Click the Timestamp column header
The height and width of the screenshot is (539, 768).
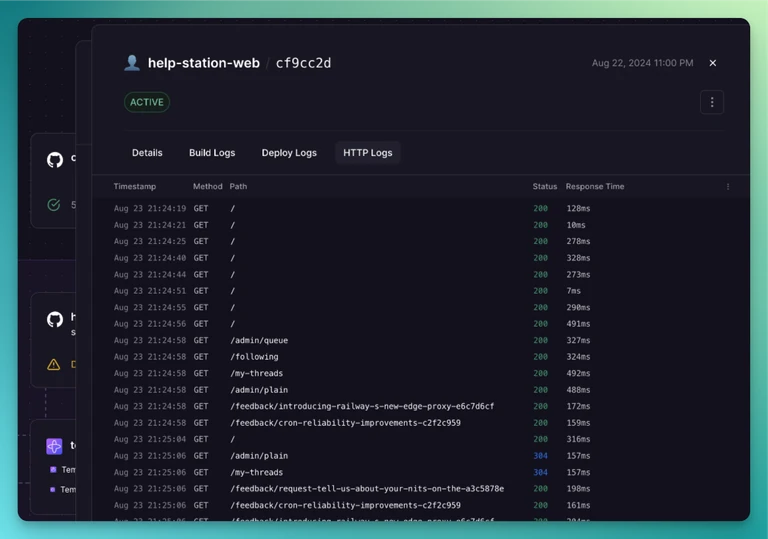pos(135,186)
